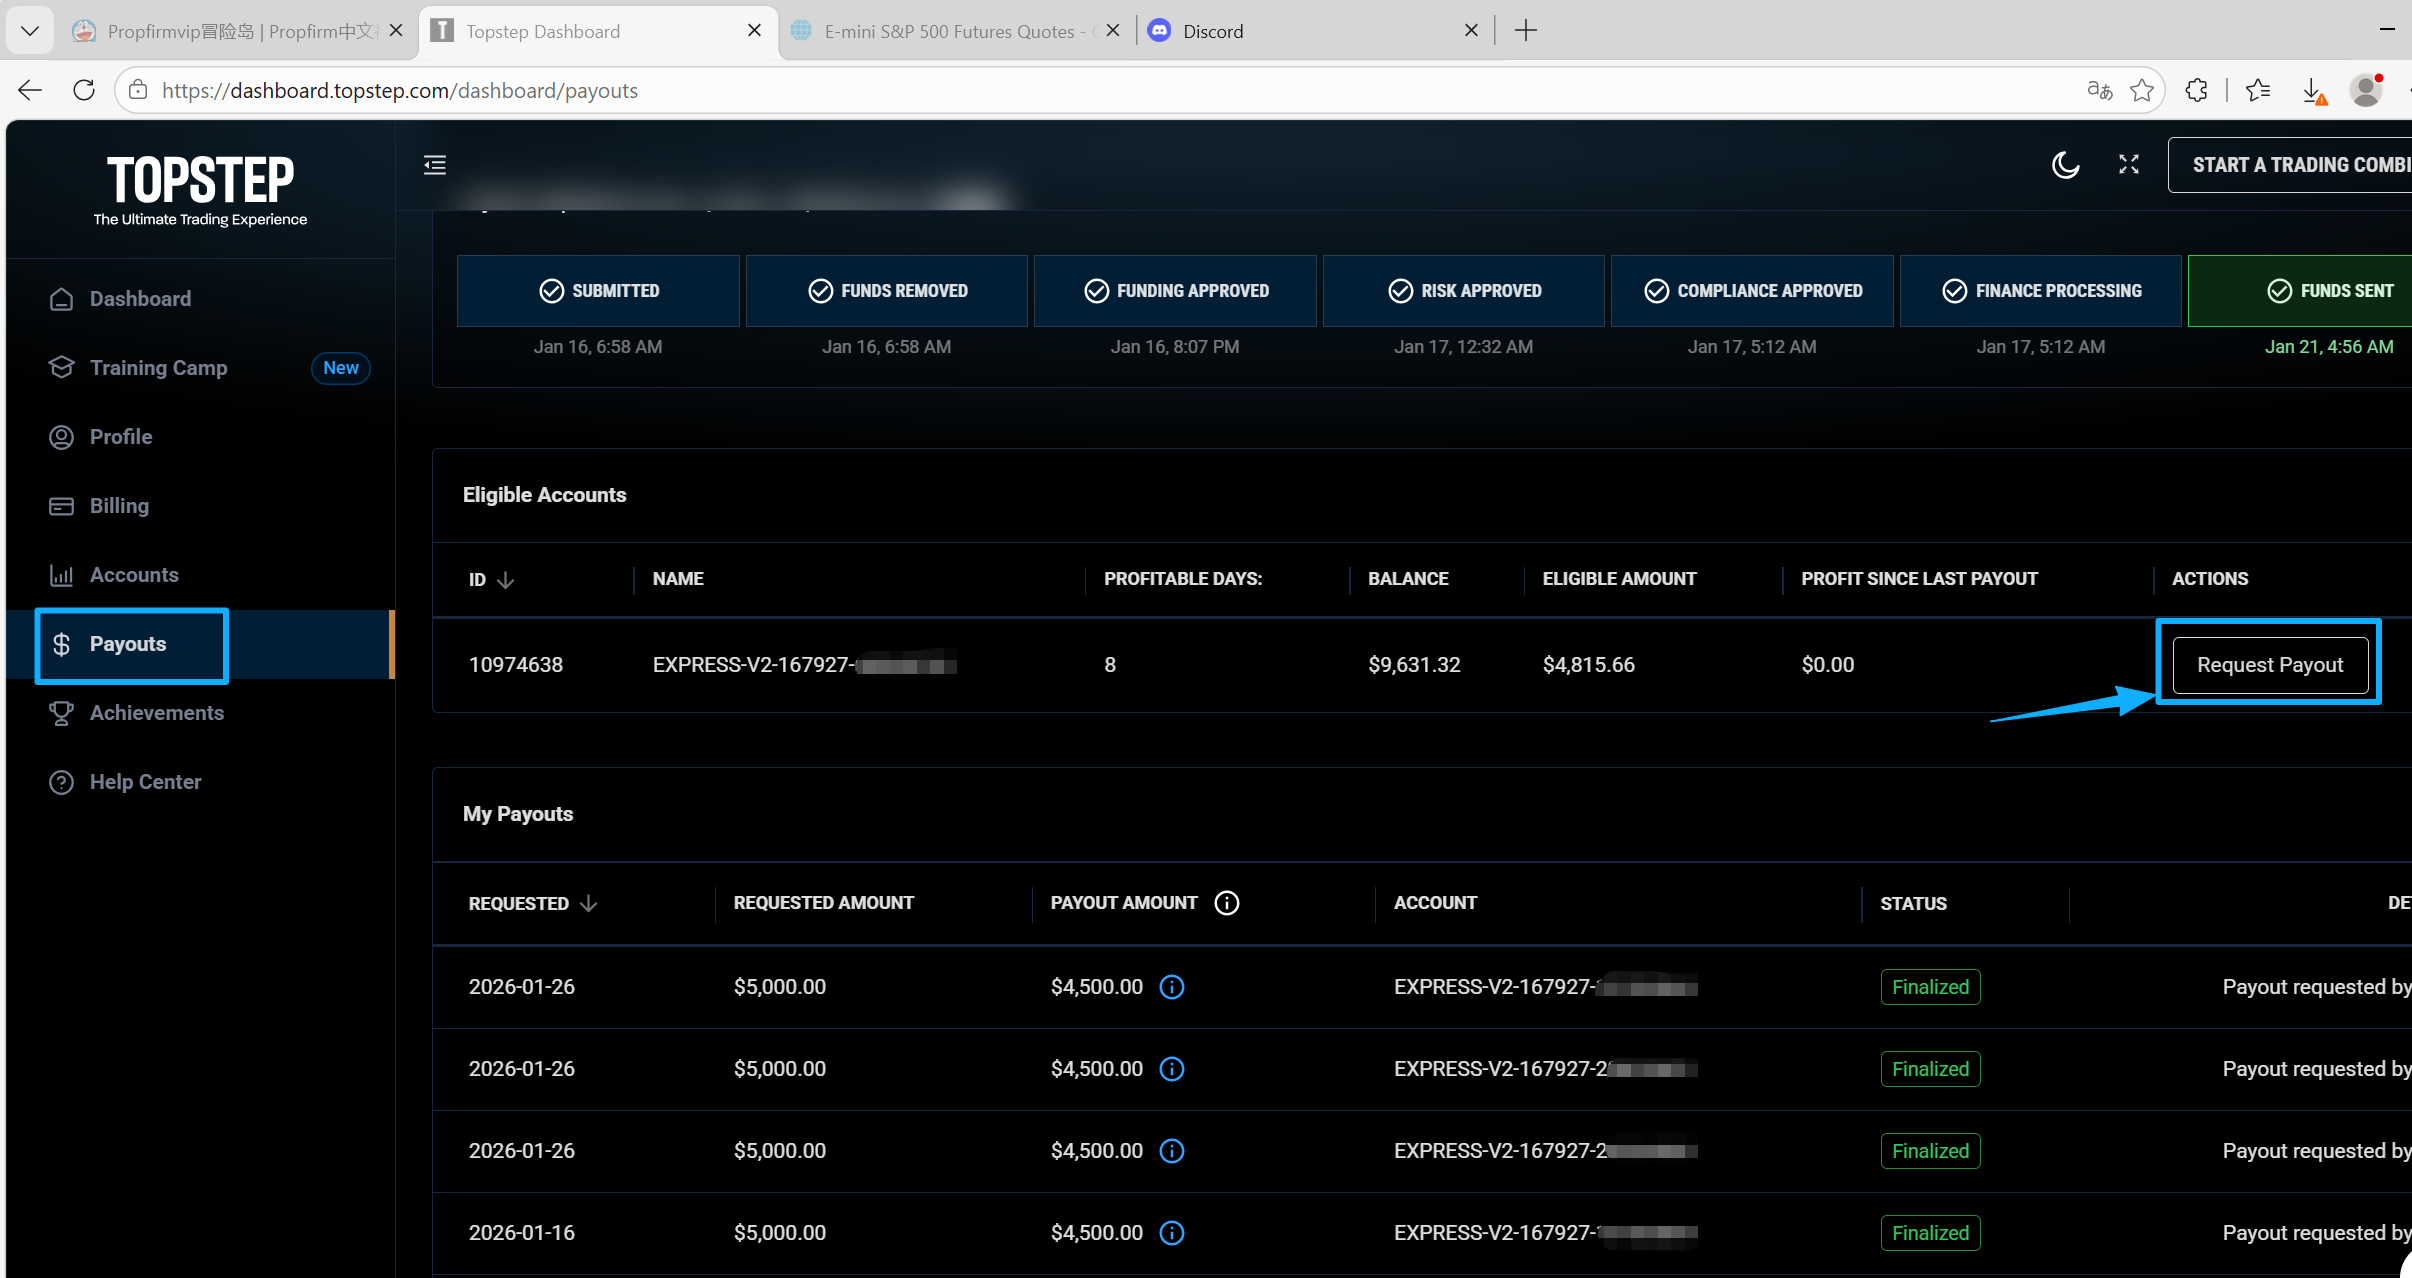Toggle dark mode moon icon
The width and height of the screenshot is (2412, 1278).
[x=2065, y=165]
